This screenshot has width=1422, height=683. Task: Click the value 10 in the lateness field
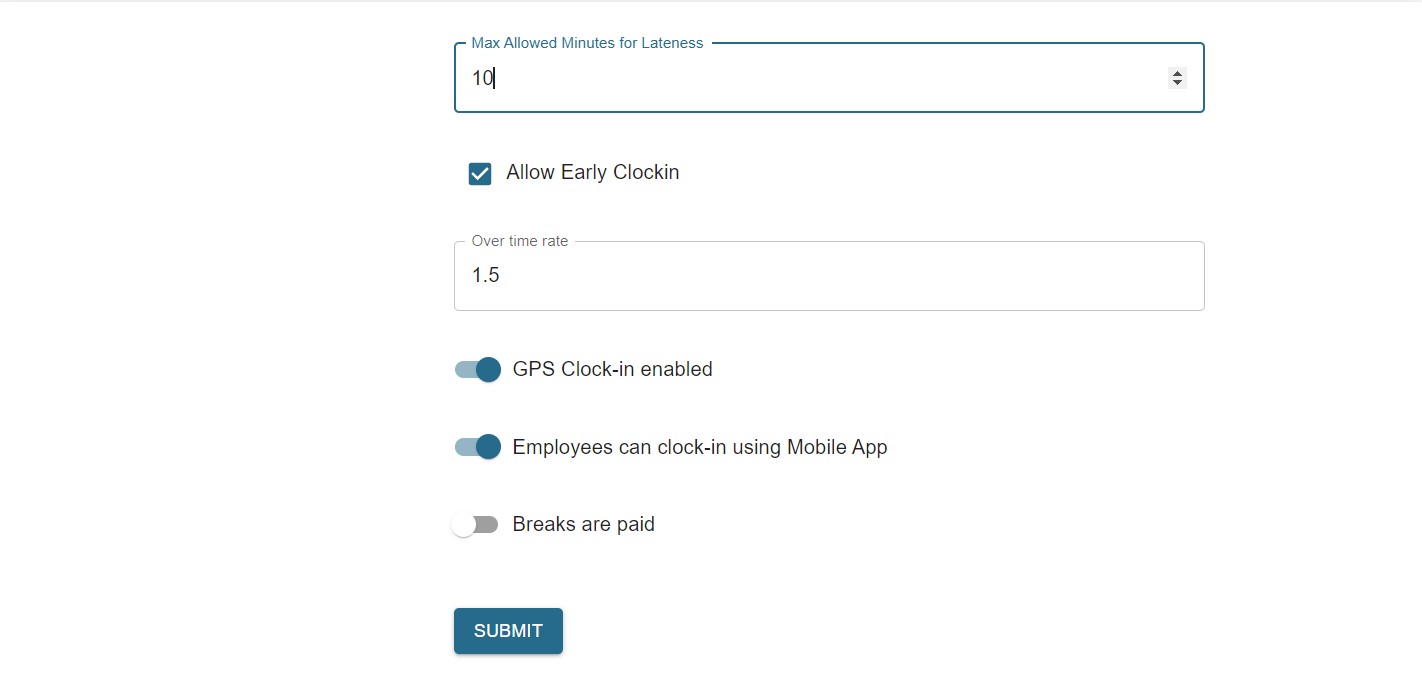coord(482,78)
